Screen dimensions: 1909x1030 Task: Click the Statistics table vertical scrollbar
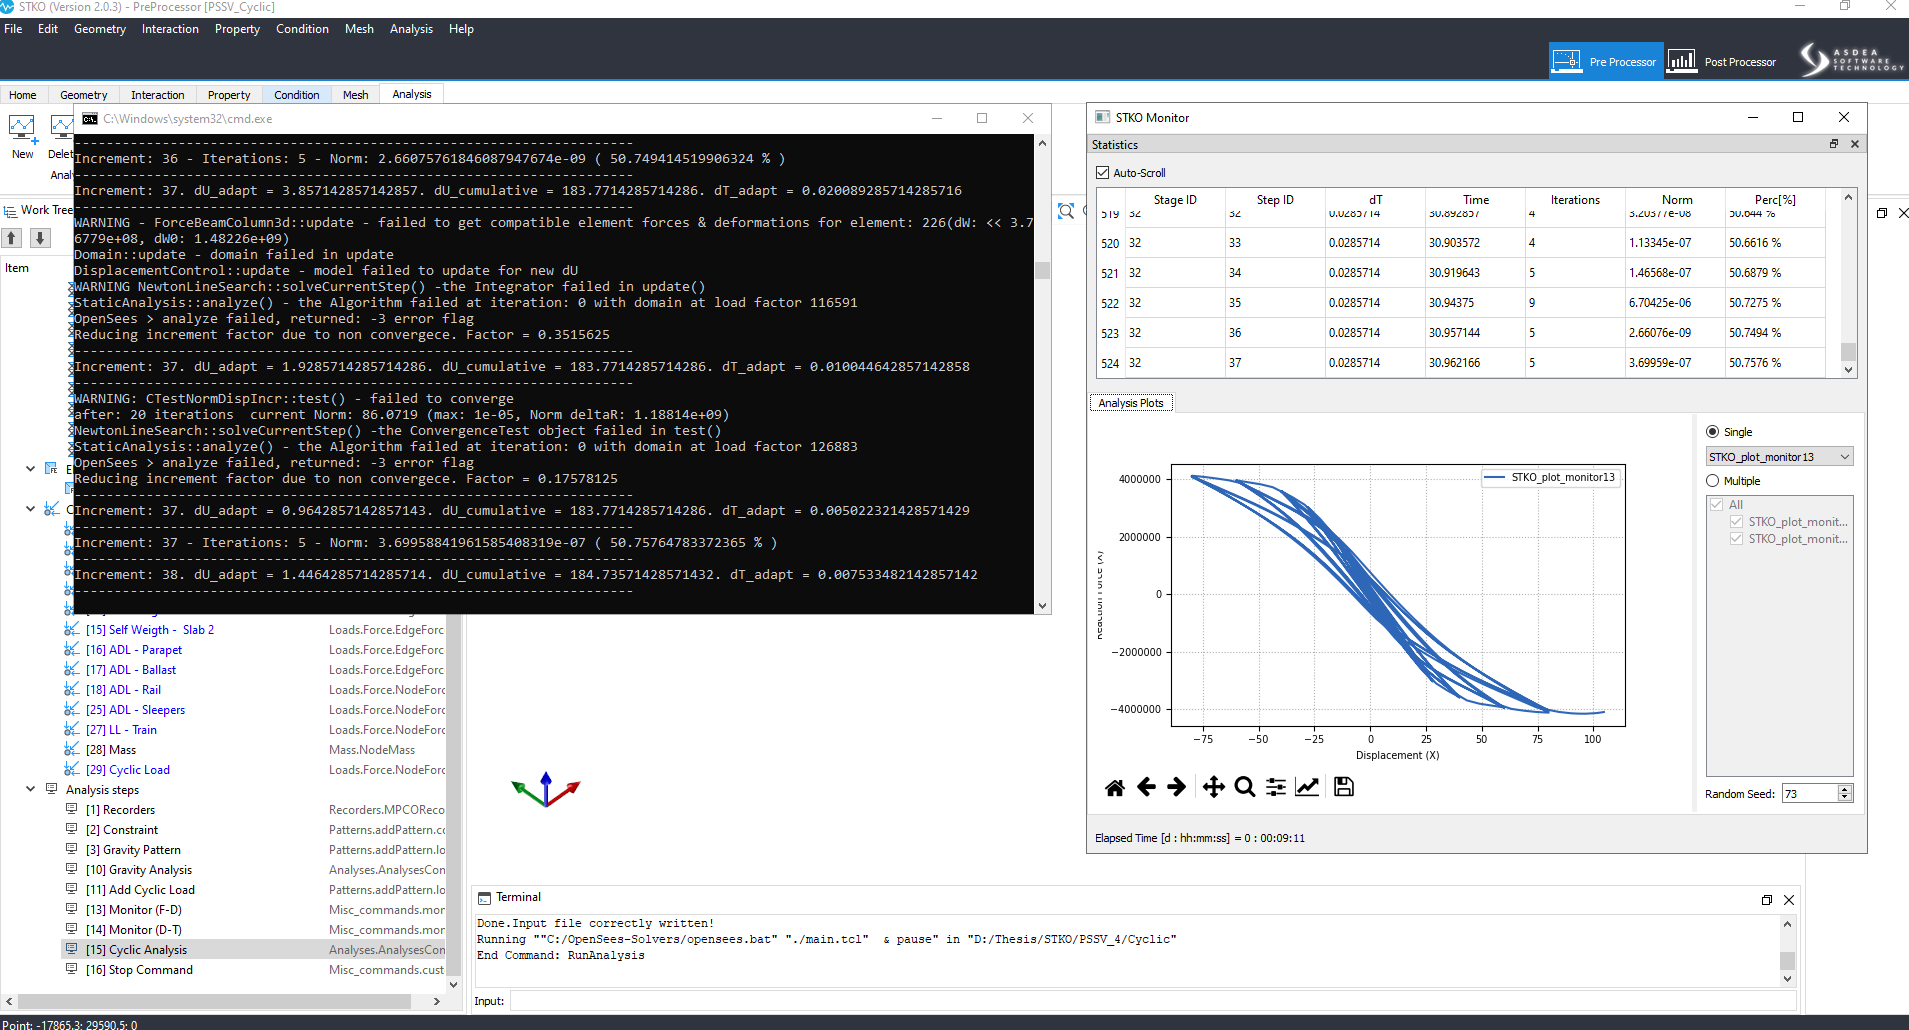[1848, 283]
